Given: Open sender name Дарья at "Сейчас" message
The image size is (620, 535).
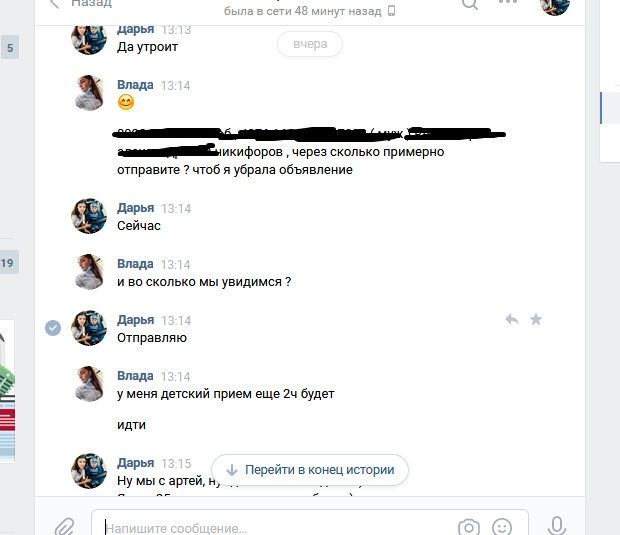Looking at the screenshot, I should click(x=136, y=208).
